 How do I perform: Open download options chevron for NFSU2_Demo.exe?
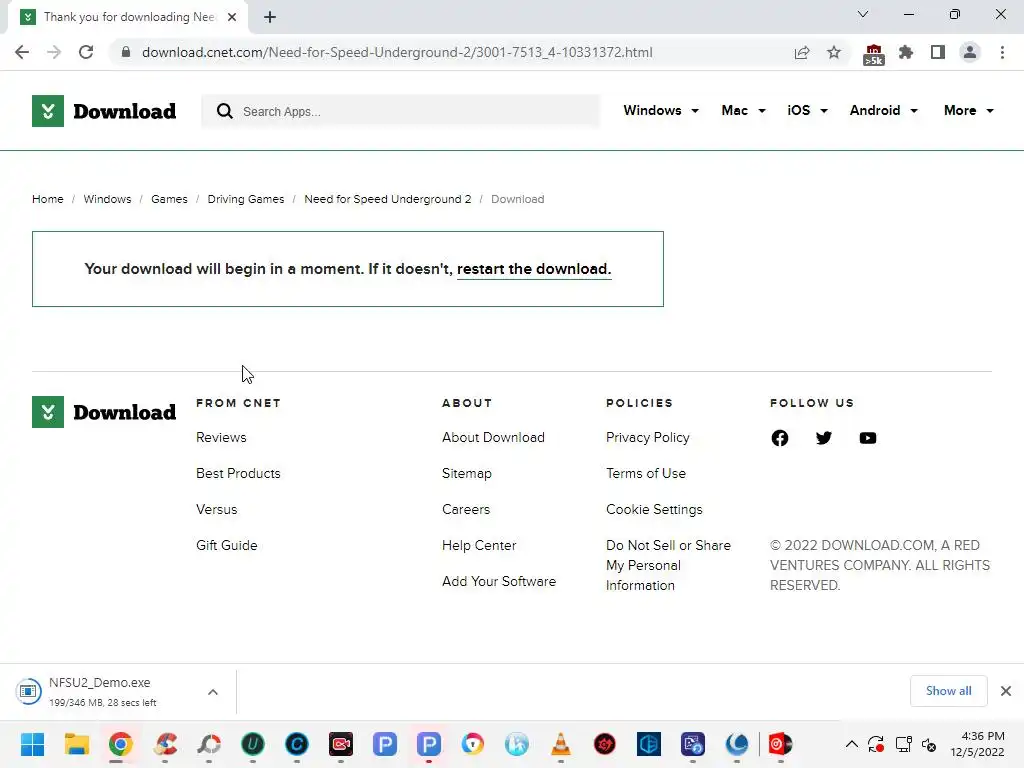(x=213, y=692)
